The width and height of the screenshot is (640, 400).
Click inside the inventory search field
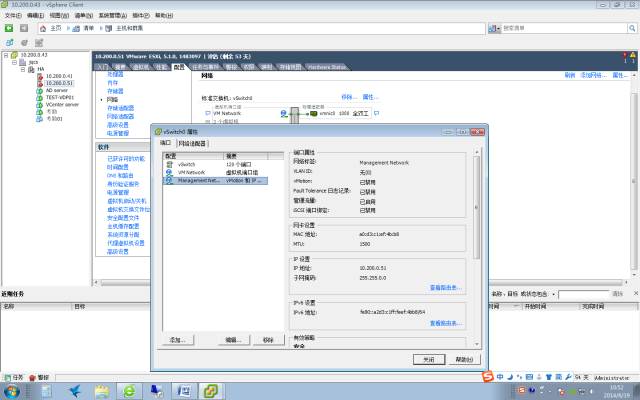[564, 28]
